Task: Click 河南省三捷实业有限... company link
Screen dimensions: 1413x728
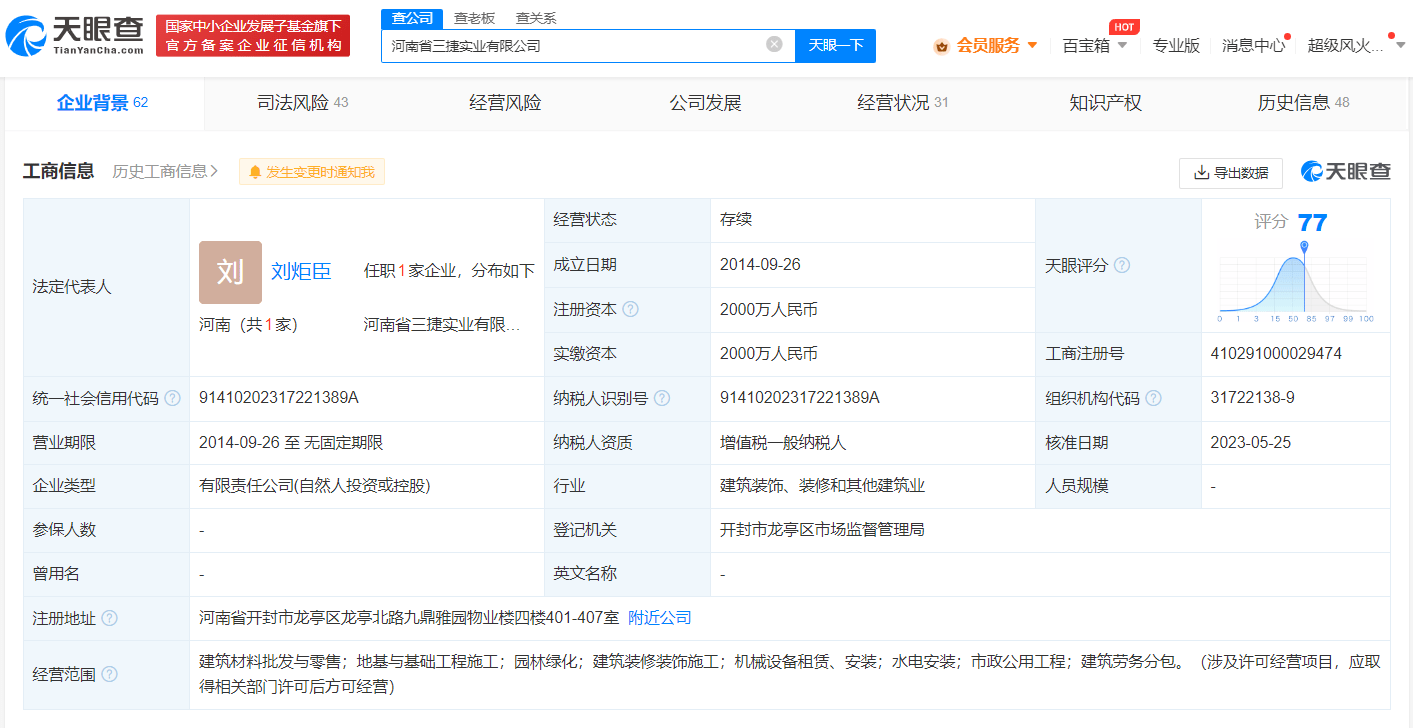Action: coord(441,325)
